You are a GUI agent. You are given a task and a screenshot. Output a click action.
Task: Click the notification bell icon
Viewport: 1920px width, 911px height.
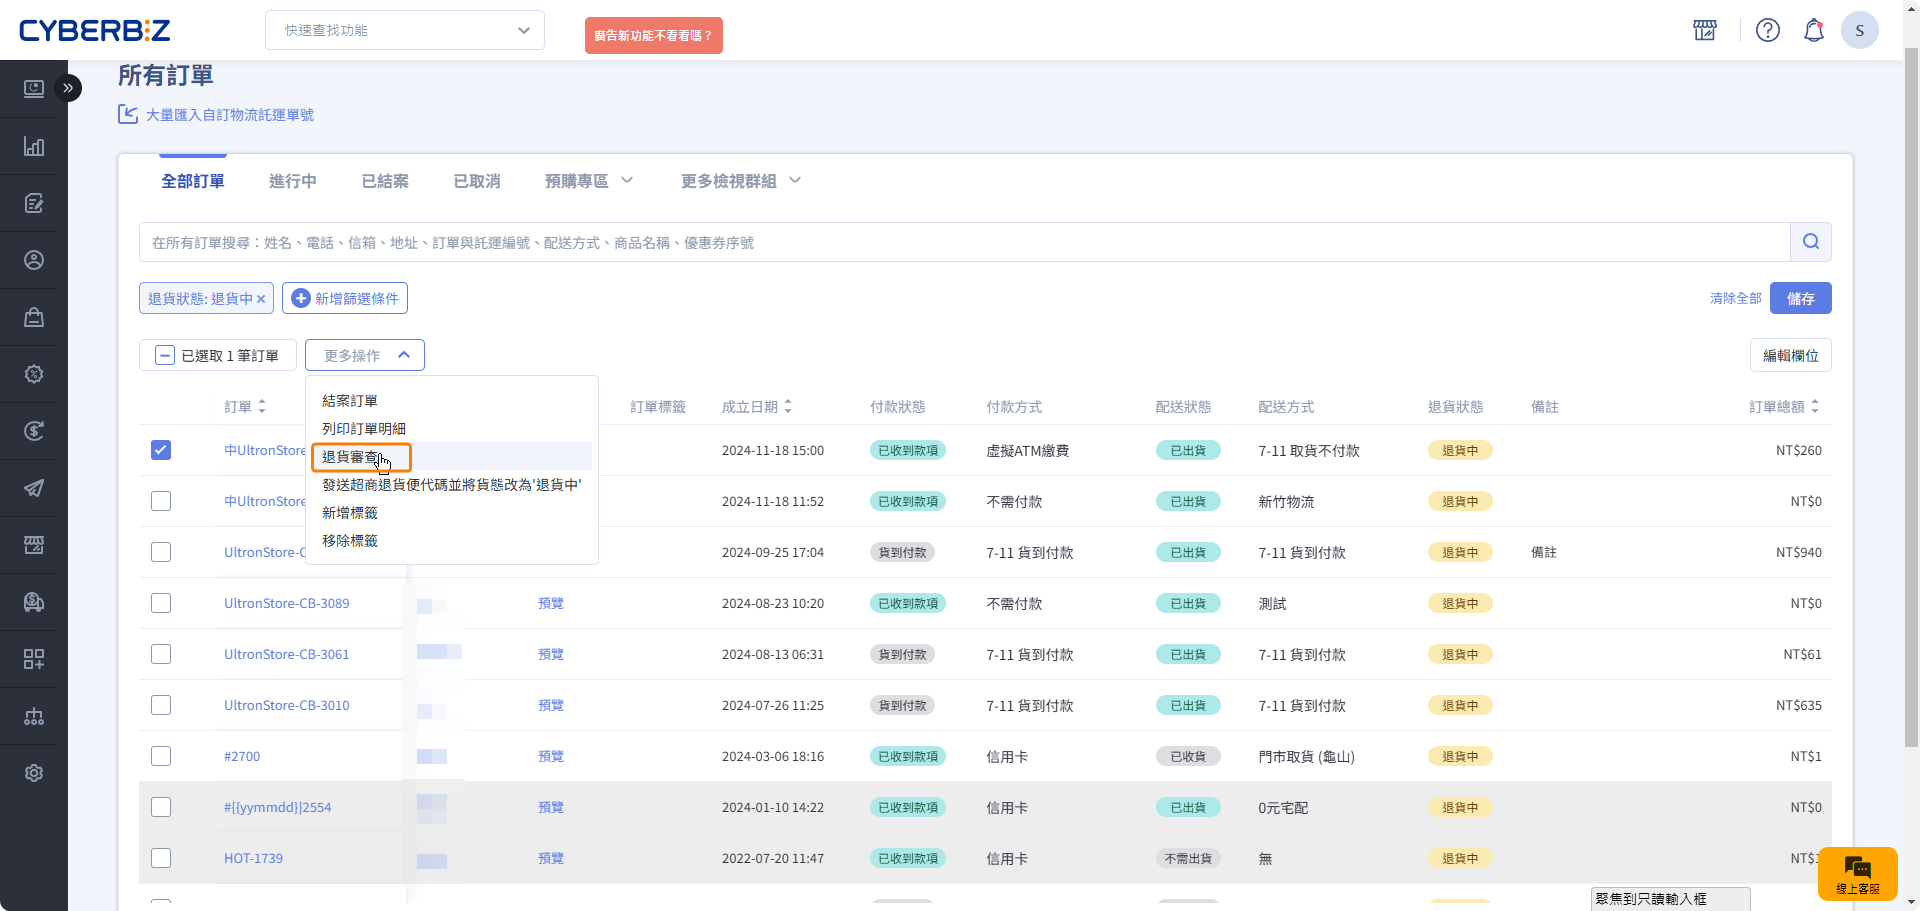[x=1813, y=31]
